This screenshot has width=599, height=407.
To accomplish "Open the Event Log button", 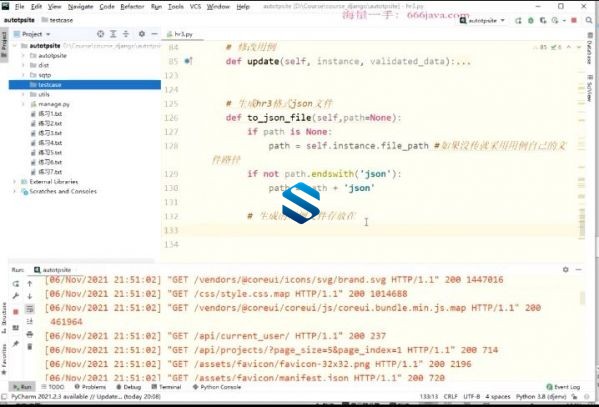I will coord(563,387).
